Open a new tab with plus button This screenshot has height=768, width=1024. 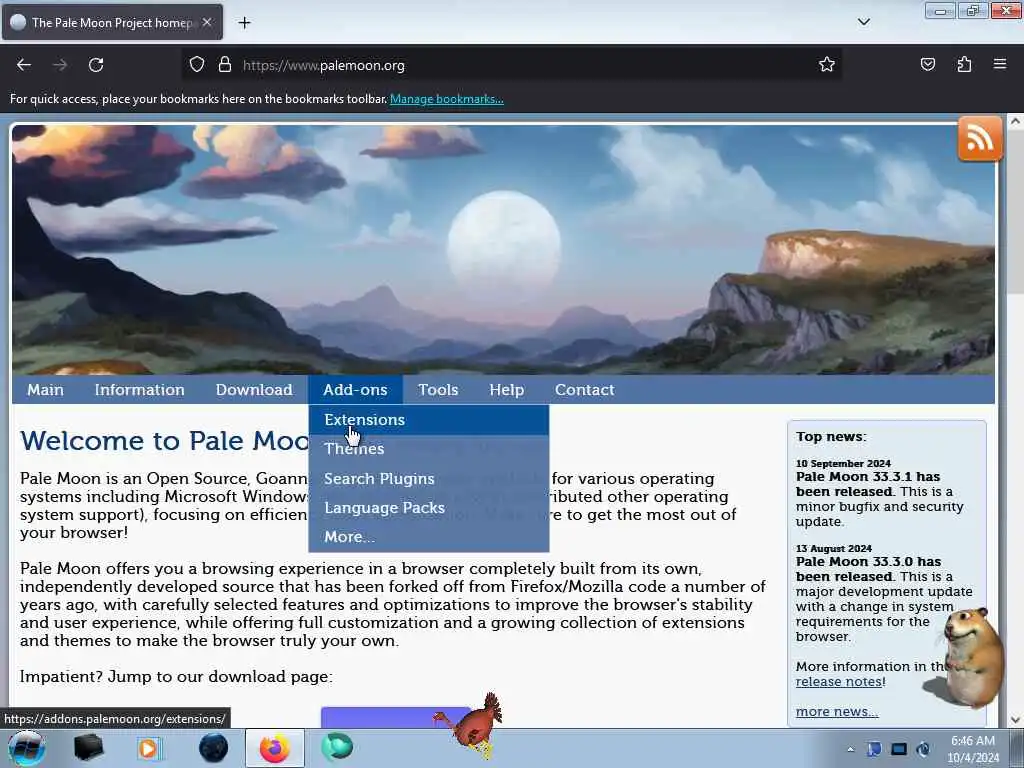(244, 23)
